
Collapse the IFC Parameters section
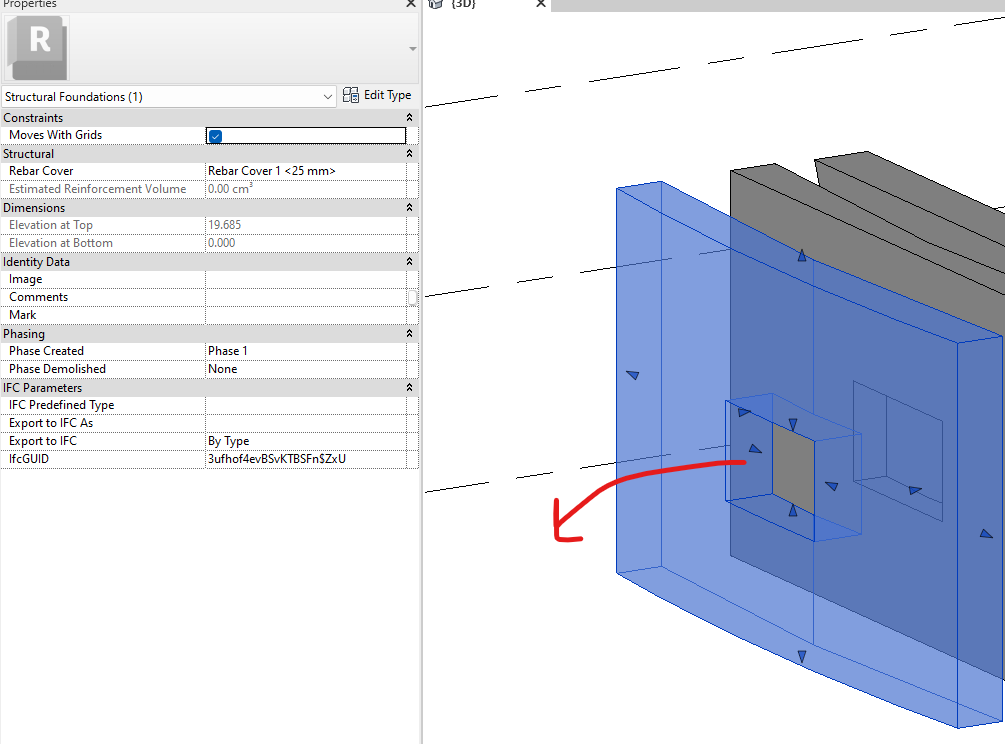click(x=408, y=387)
